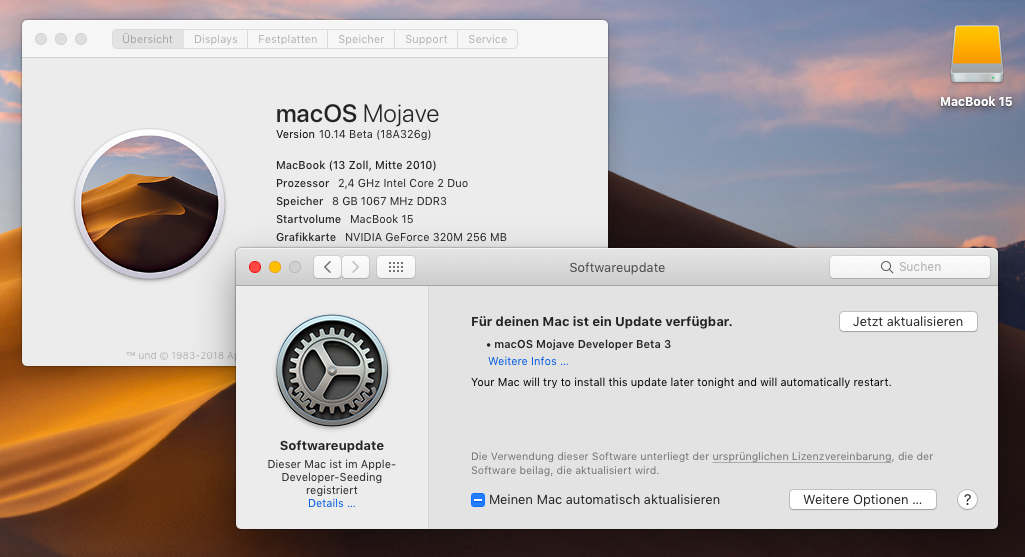Click the Speicher '8 GB 1067 MHz DDR3' line
The width and height of the screenshot is (1025, 557).
click(x=361, y=201)
